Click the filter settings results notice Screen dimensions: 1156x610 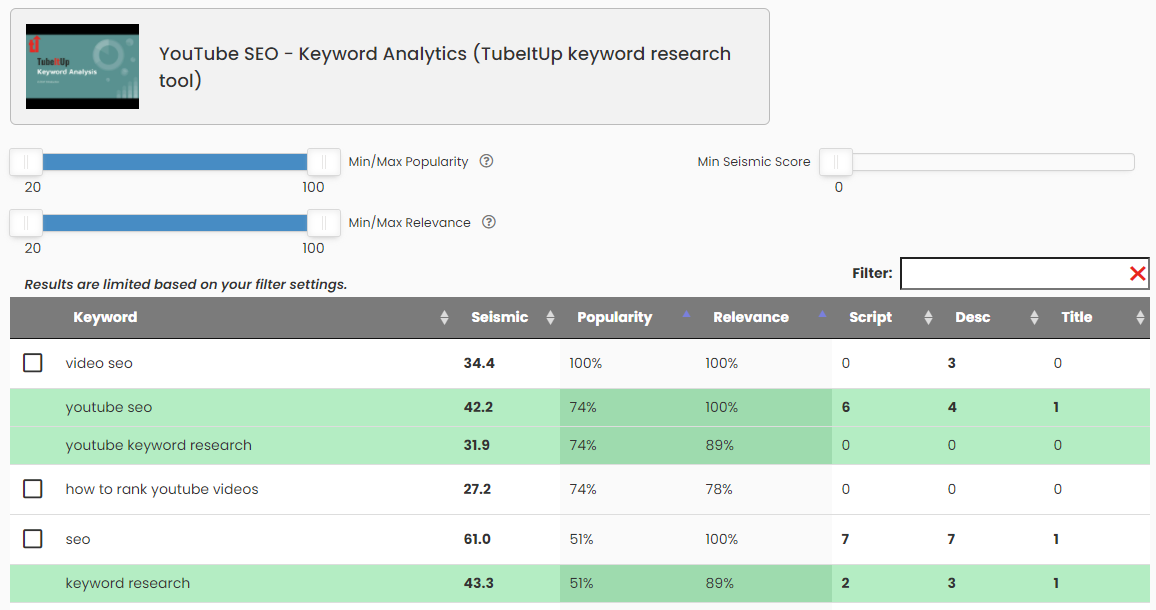186,285
